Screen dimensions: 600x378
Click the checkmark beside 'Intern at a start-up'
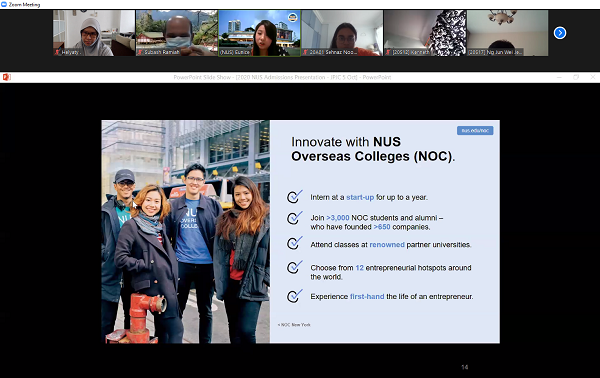point(295,197)
